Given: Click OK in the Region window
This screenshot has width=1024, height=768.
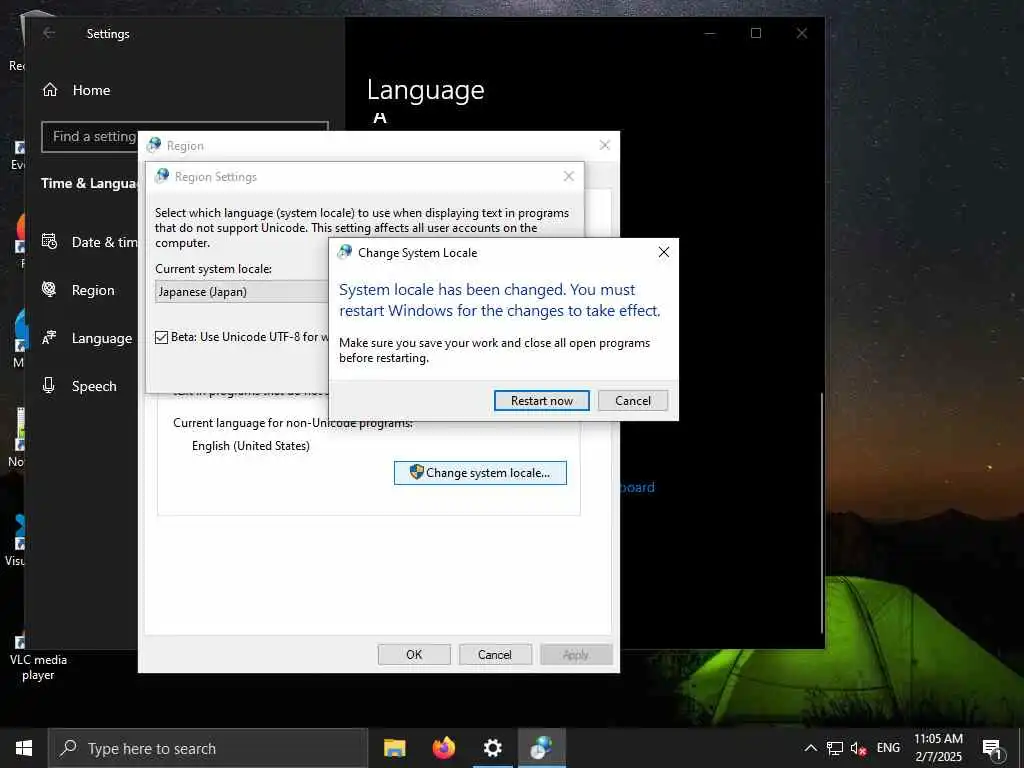Looking at the screenshot, I should click(x=414, y=654).
